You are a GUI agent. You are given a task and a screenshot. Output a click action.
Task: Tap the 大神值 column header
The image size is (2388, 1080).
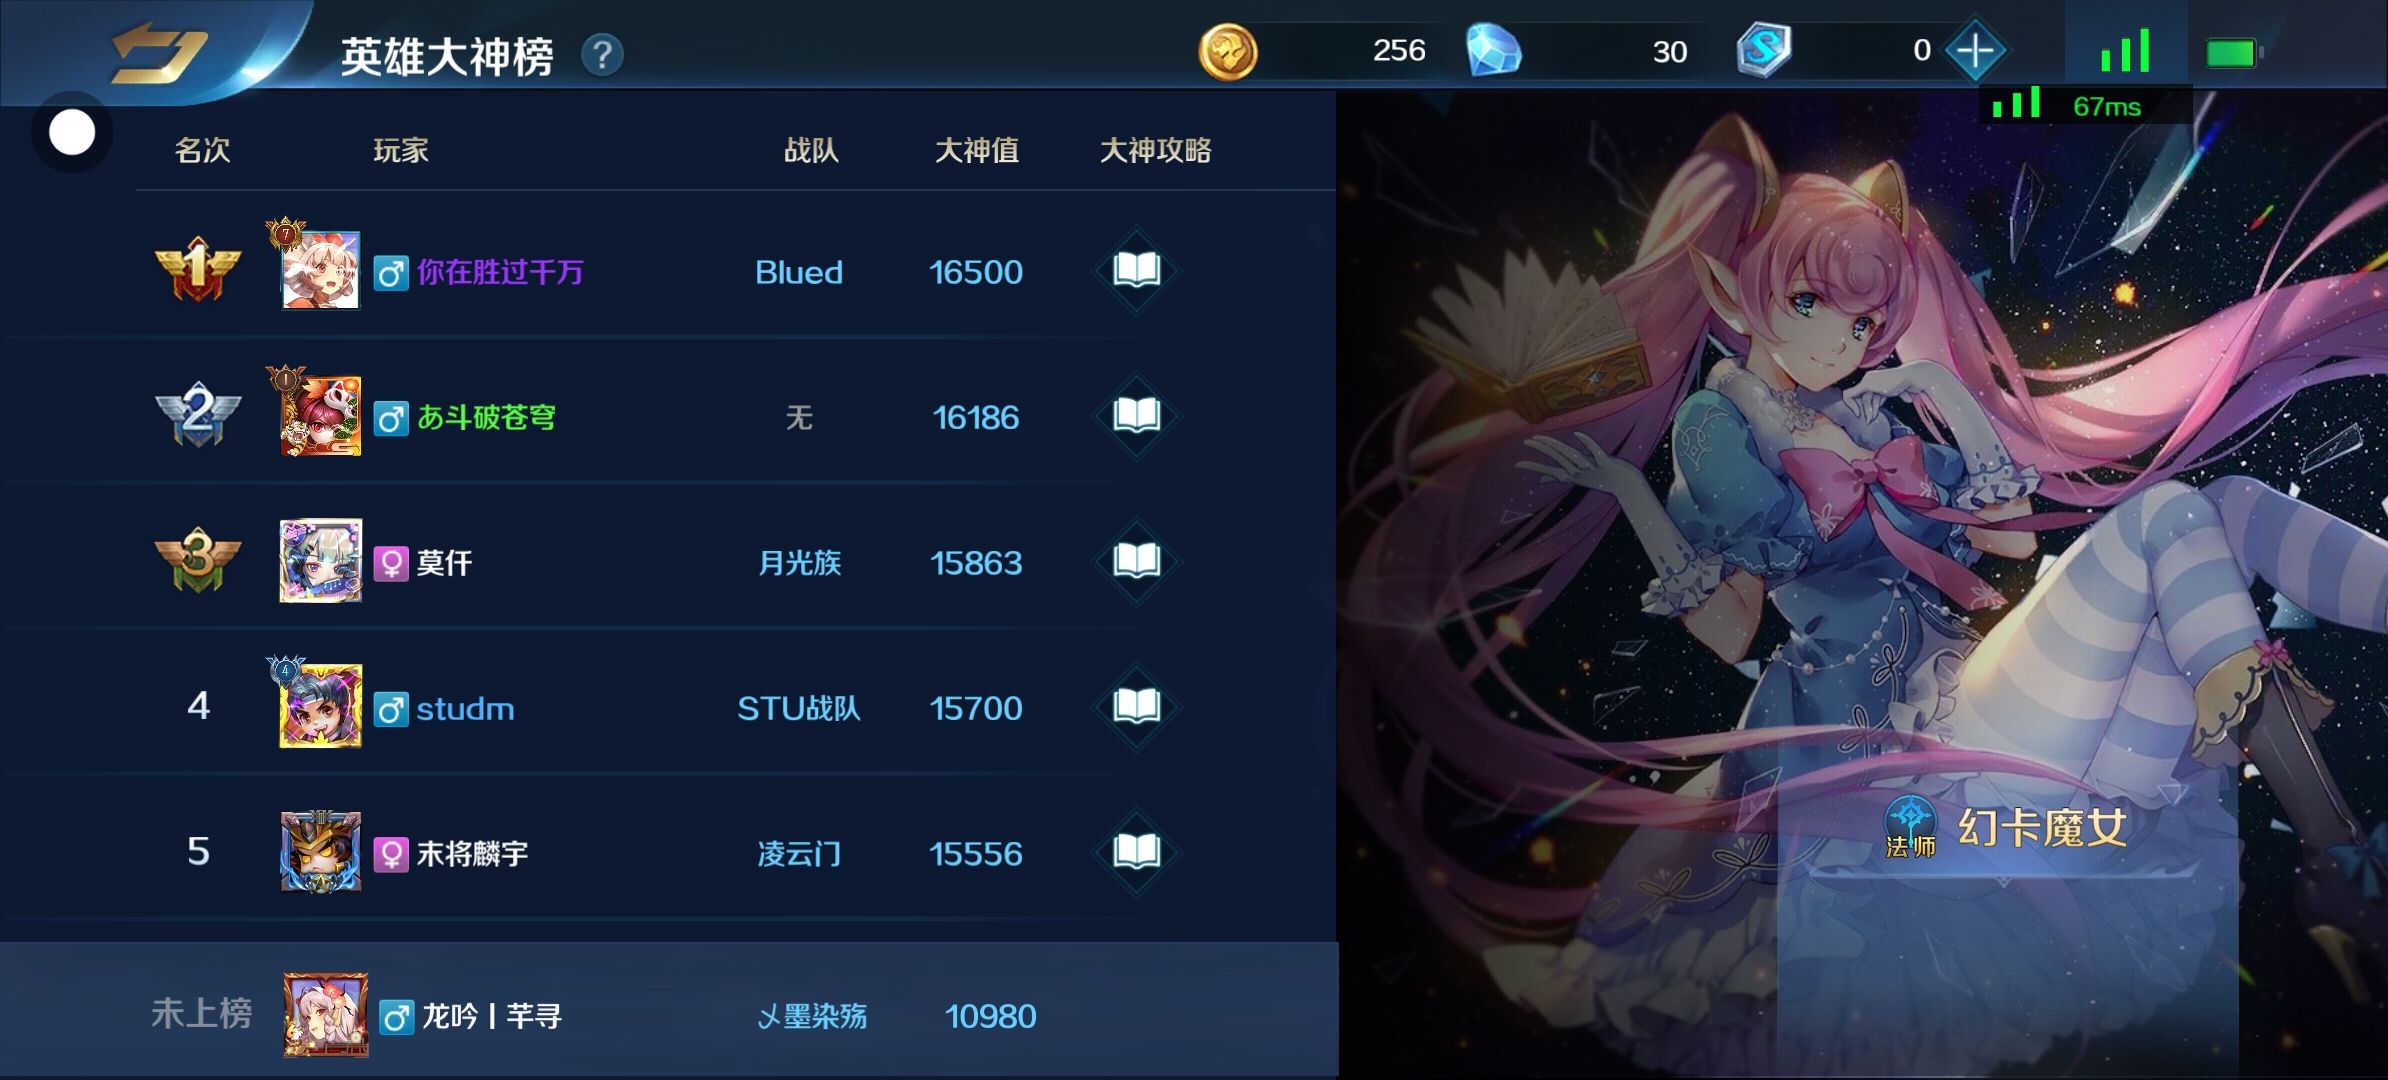[977, 151]
